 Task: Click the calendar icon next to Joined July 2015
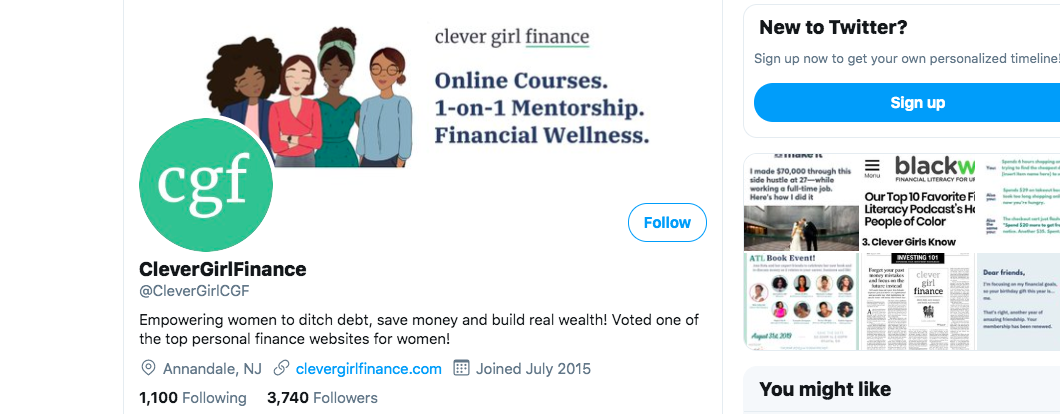[x=461, y=369]
